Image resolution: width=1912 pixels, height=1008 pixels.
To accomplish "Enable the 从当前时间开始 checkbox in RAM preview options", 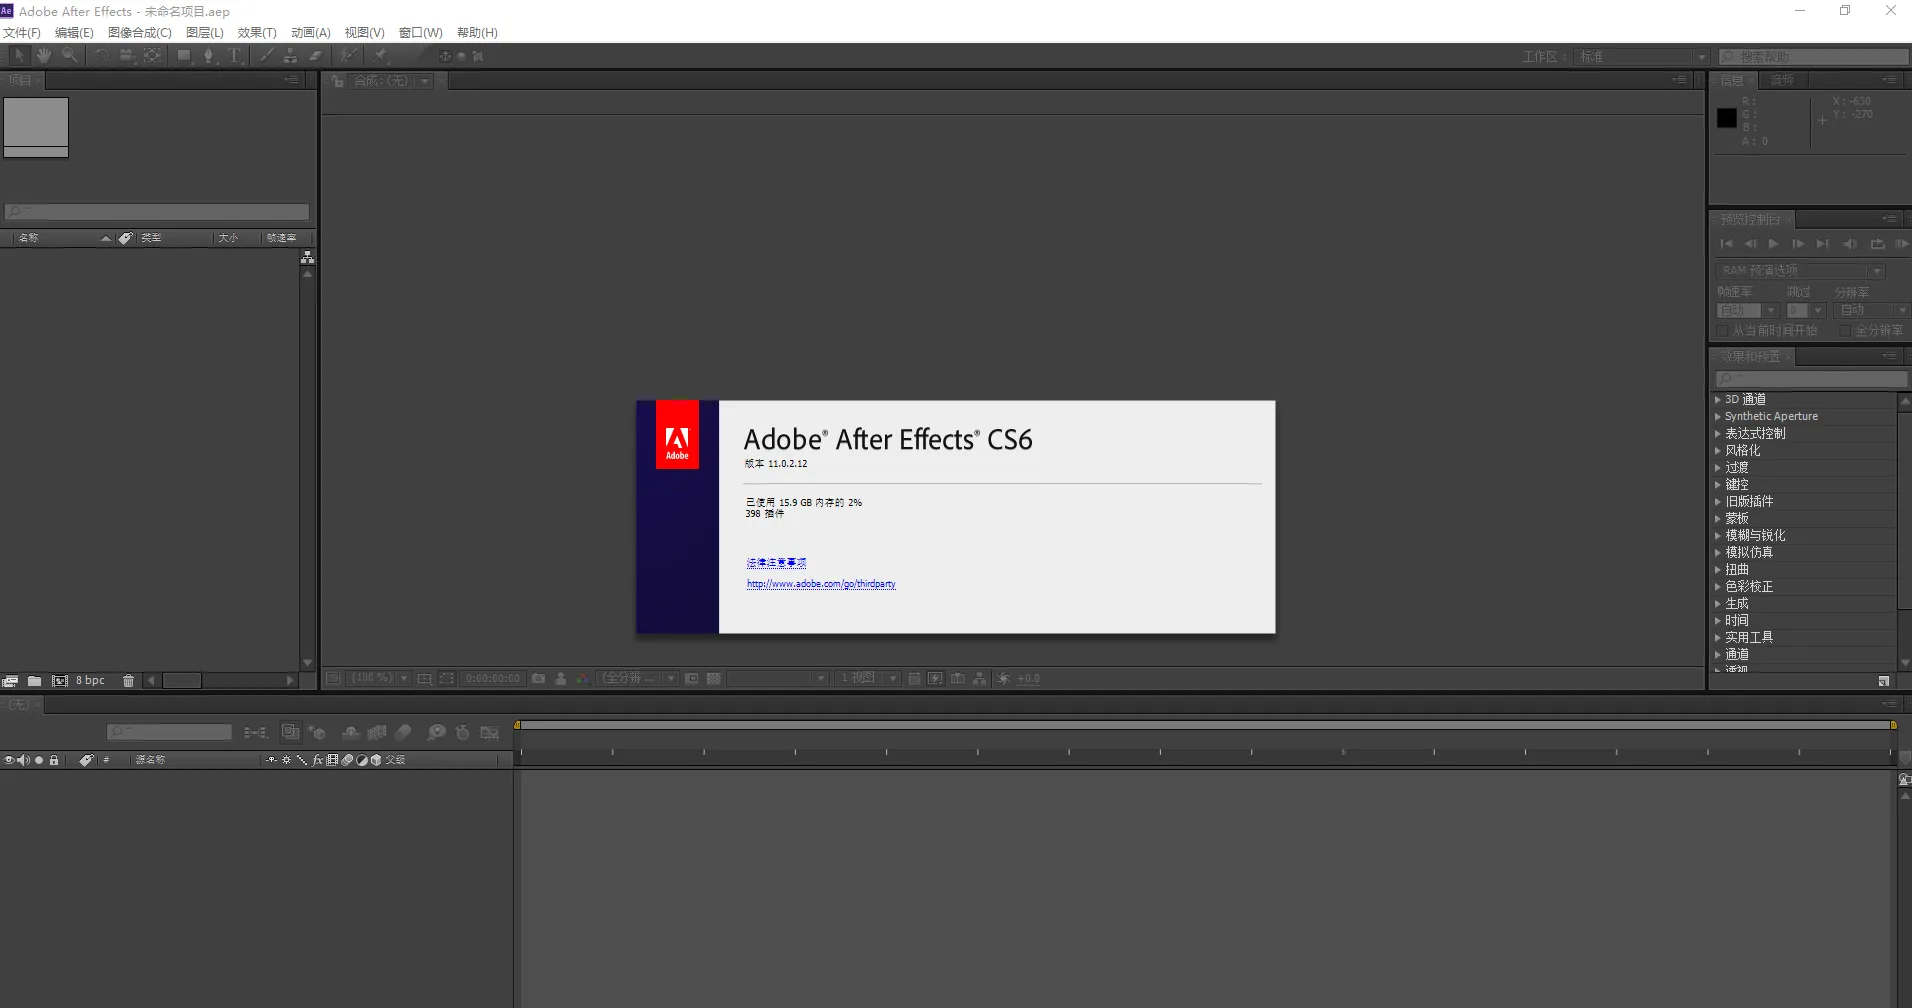I will tap(1722, 332).
